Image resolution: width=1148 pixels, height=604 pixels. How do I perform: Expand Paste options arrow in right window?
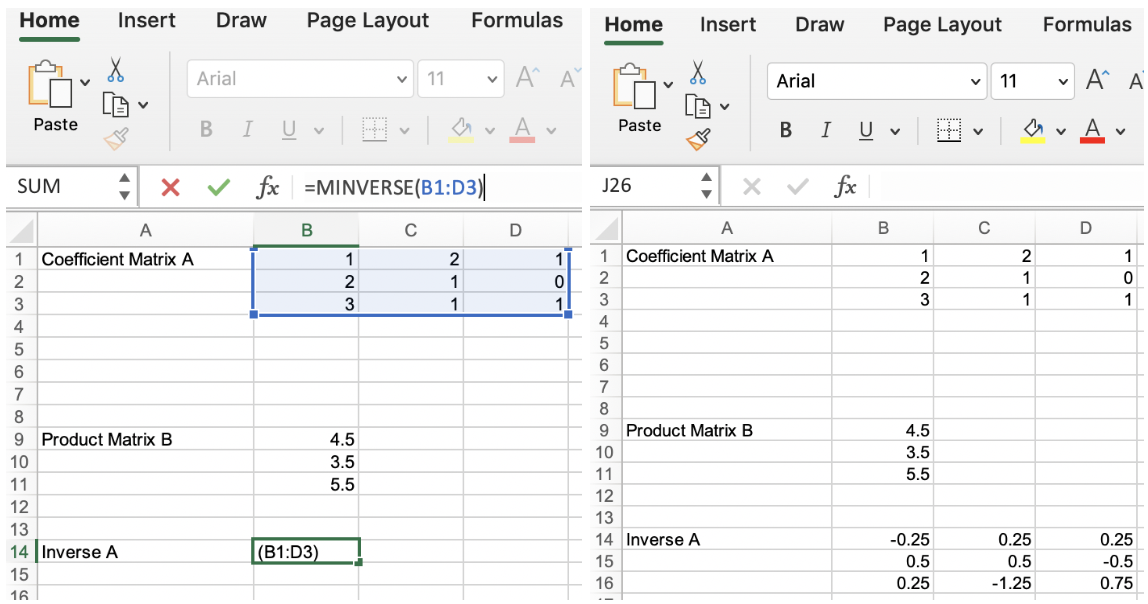click(668, 84)
